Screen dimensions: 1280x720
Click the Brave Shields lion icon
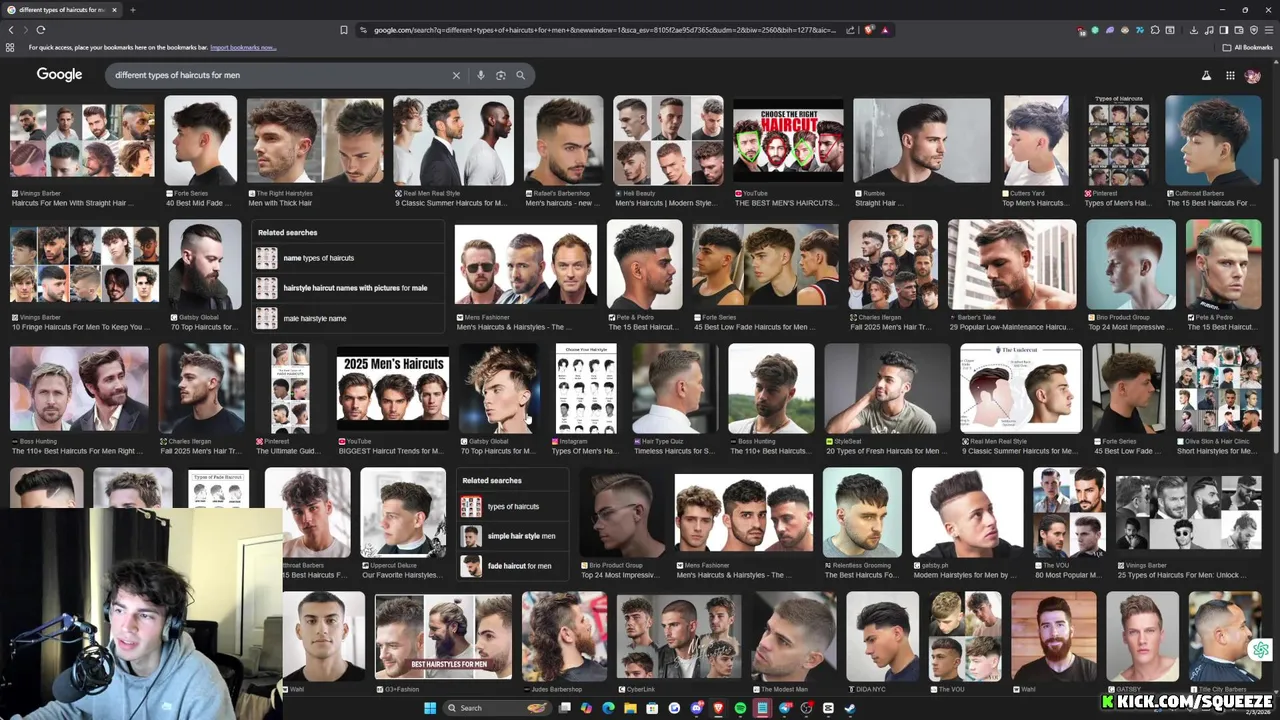[869, 30]
